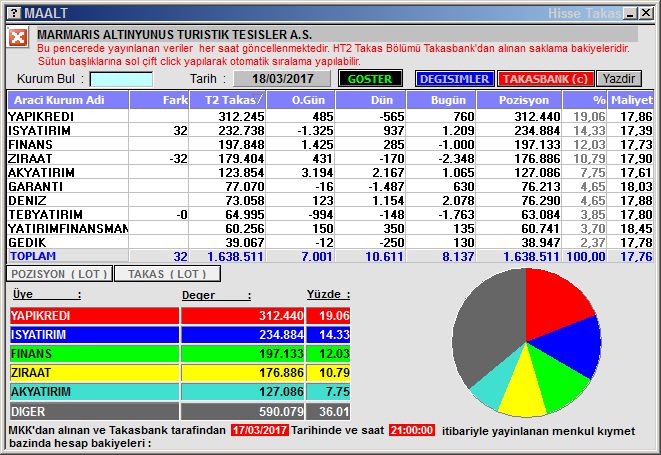Click the GOSTER button
This screenshot has width=661, height=455.
[370, 79]
